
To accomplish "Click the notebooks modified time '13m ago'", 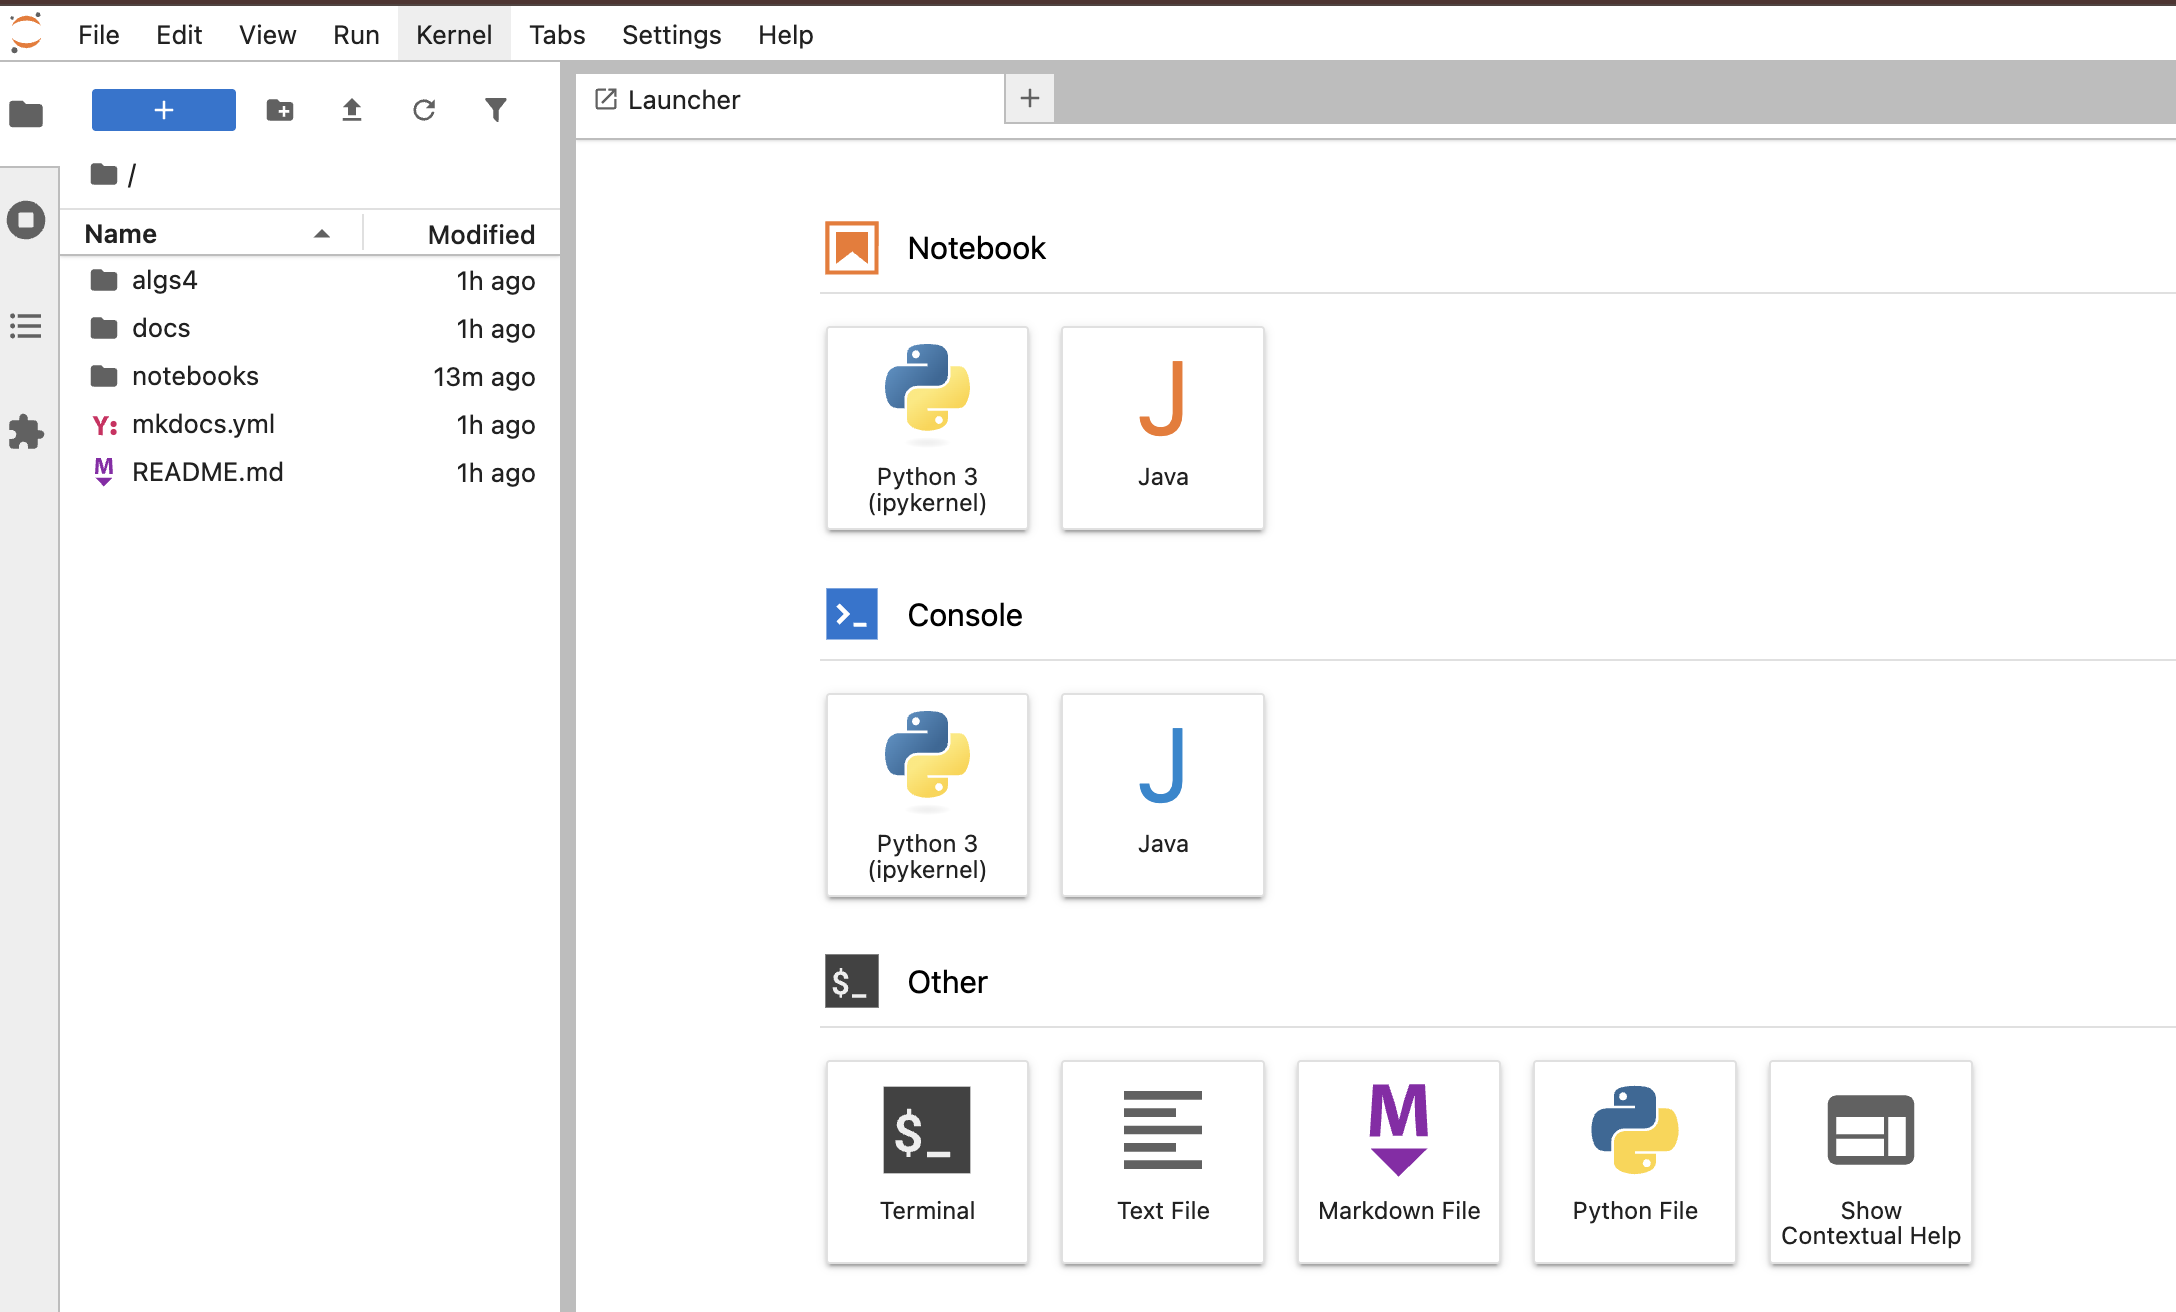I will tap(484, 377).
